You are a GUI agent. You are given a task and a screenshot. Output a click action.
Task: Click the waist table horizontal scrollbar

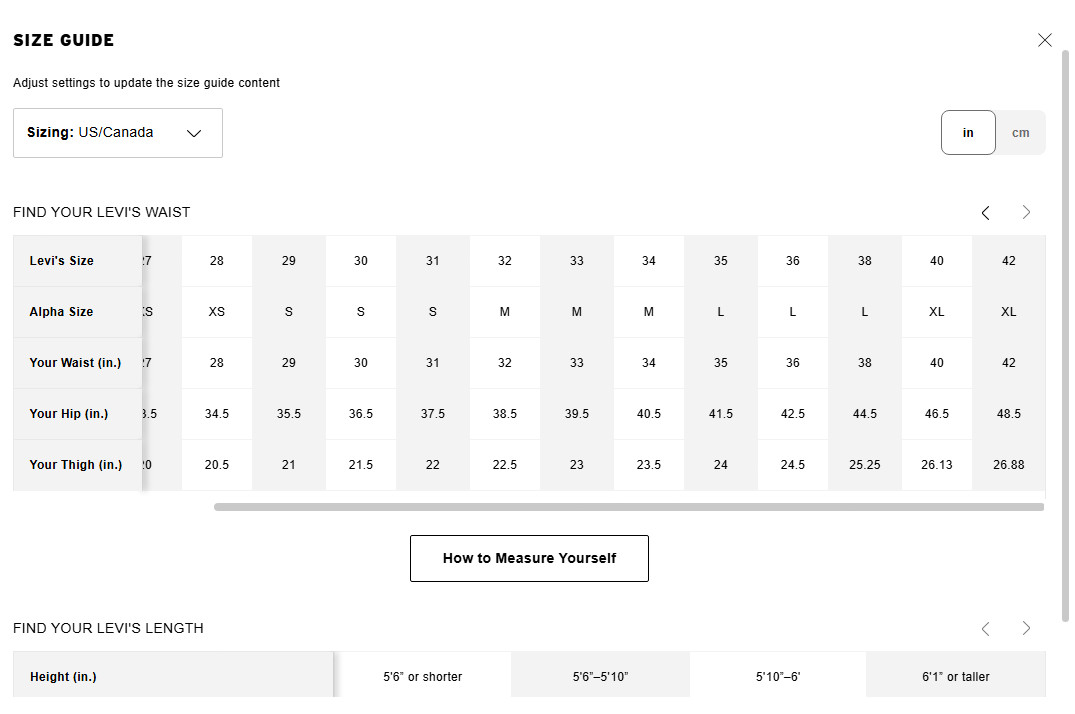point(629,507)
